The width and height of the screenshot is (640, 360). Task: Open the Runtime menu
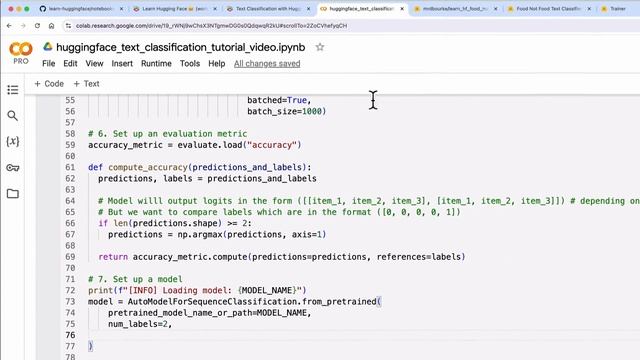click(x=156, y=64)
